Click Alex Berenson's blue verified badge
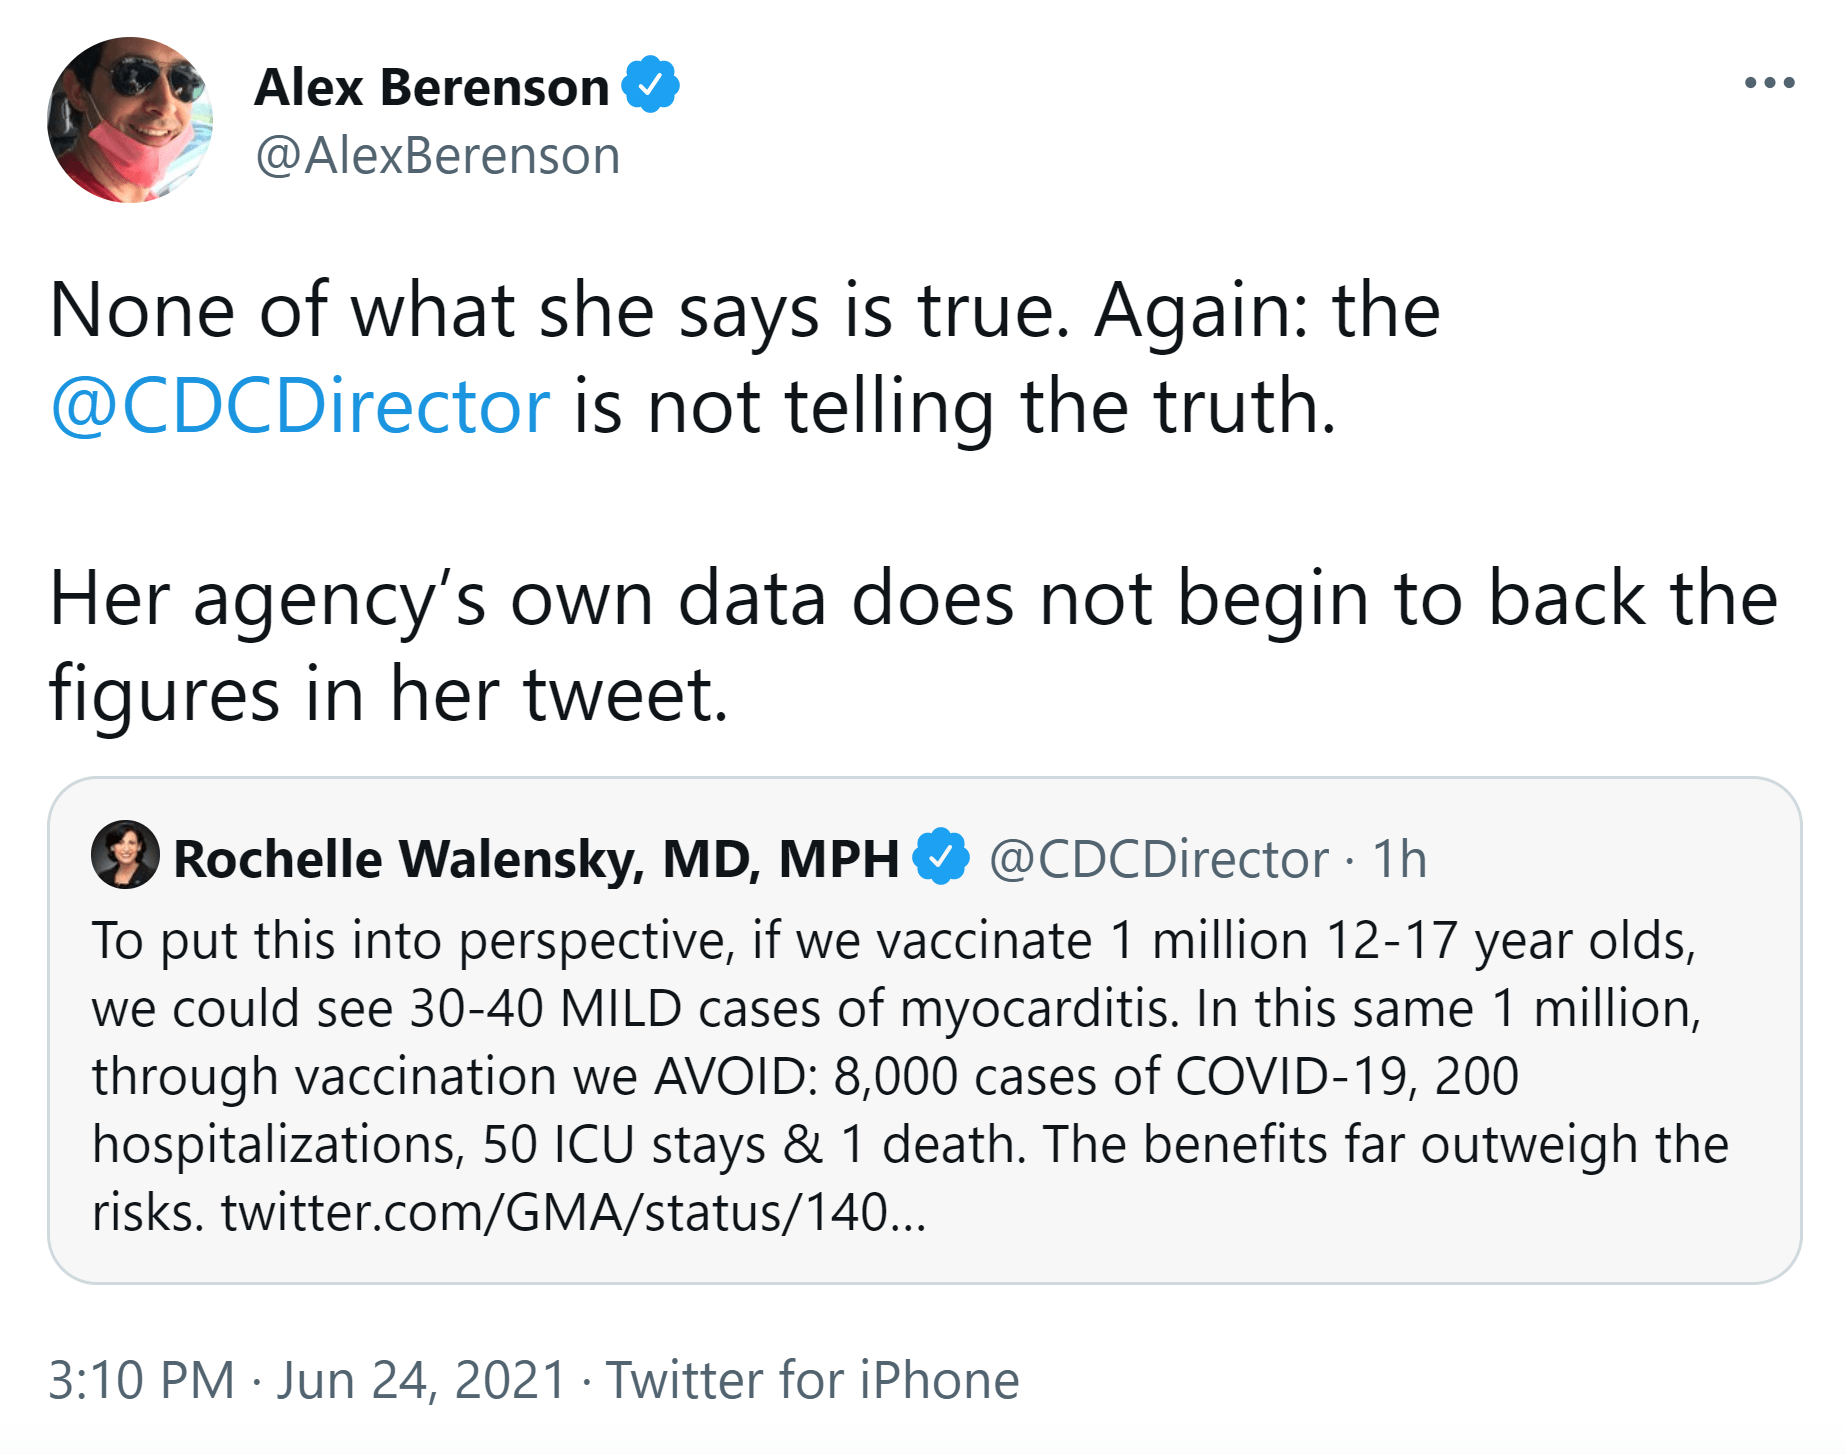Screen dimensions: 1845x1454 651,85
